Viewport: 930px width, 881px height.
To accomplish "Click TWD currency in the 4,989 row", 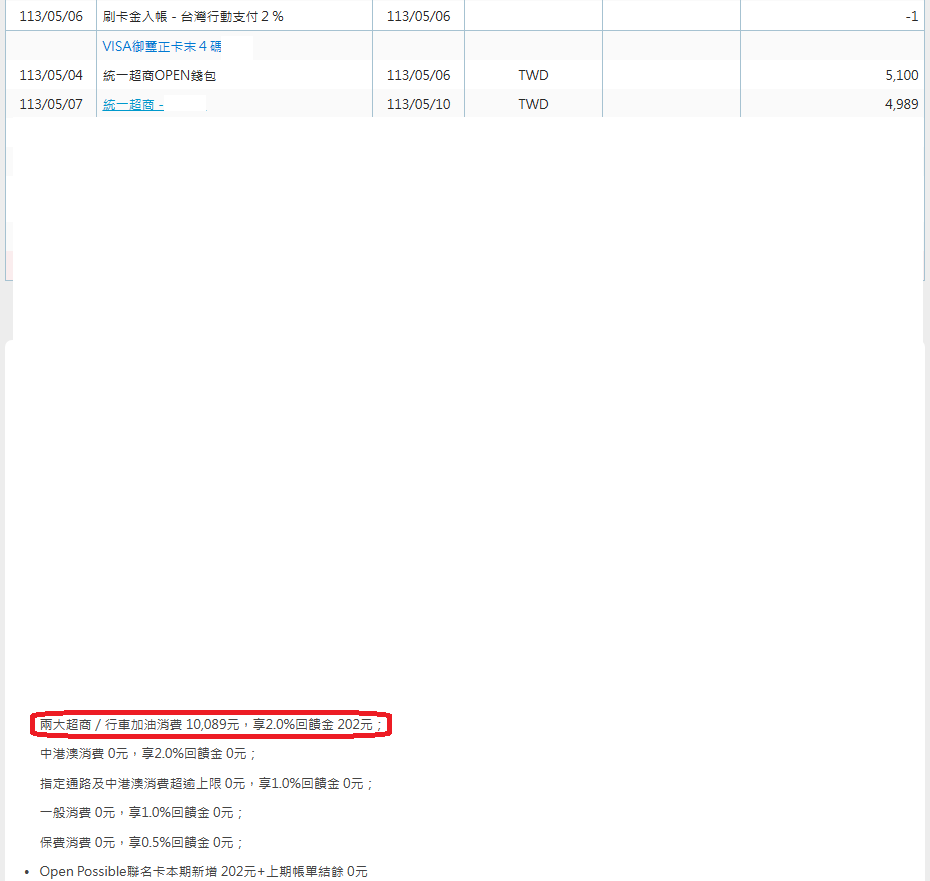I will tap(533, 104).
